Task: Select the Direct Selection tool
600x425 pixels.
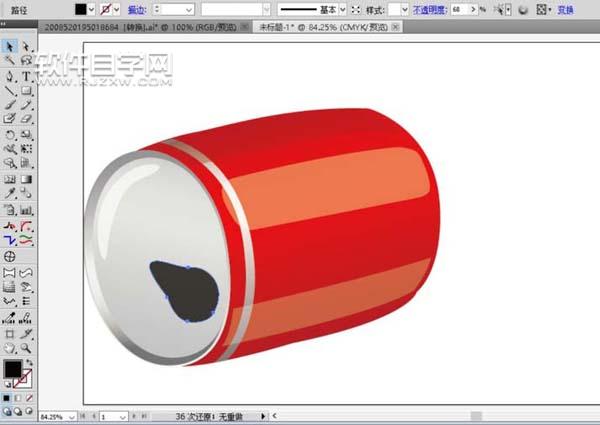Action: point(26,46)
